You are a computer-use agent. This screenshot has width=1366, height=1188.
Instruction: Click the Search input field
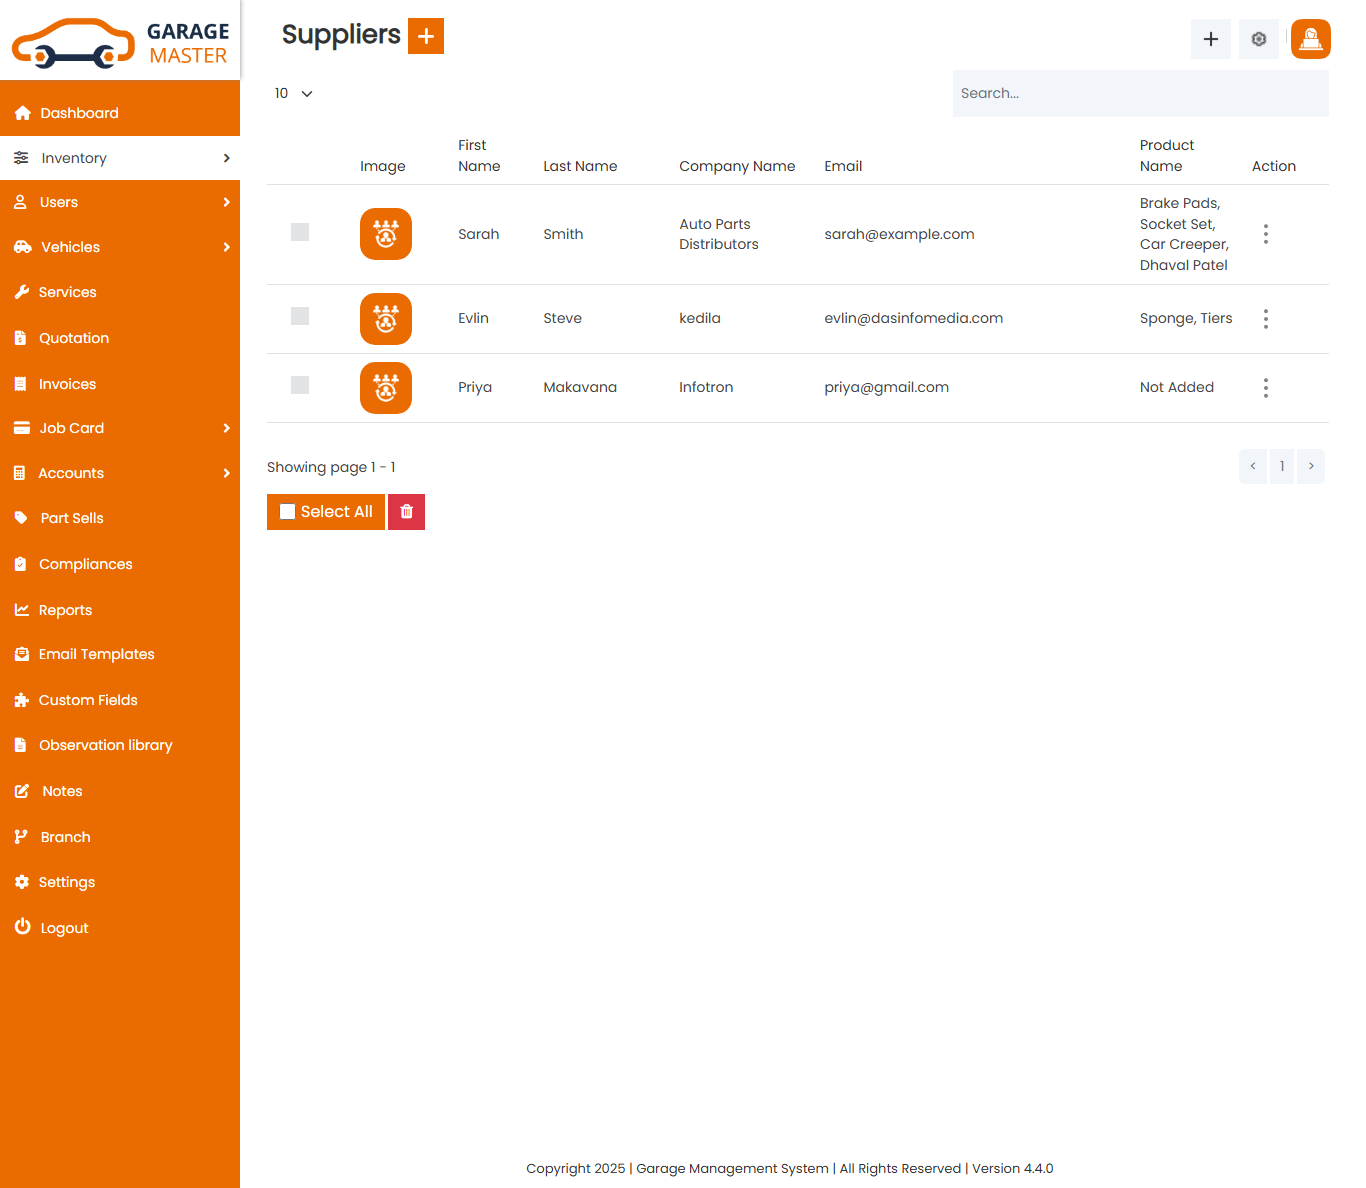(1140, 93)
